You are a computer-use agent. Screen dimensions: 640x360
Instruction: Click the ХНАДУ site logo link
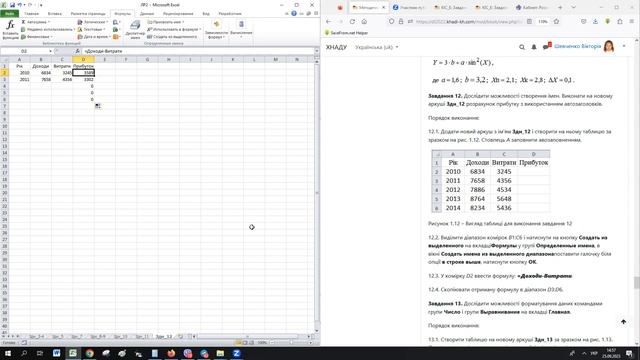click(x=336, y=47)
